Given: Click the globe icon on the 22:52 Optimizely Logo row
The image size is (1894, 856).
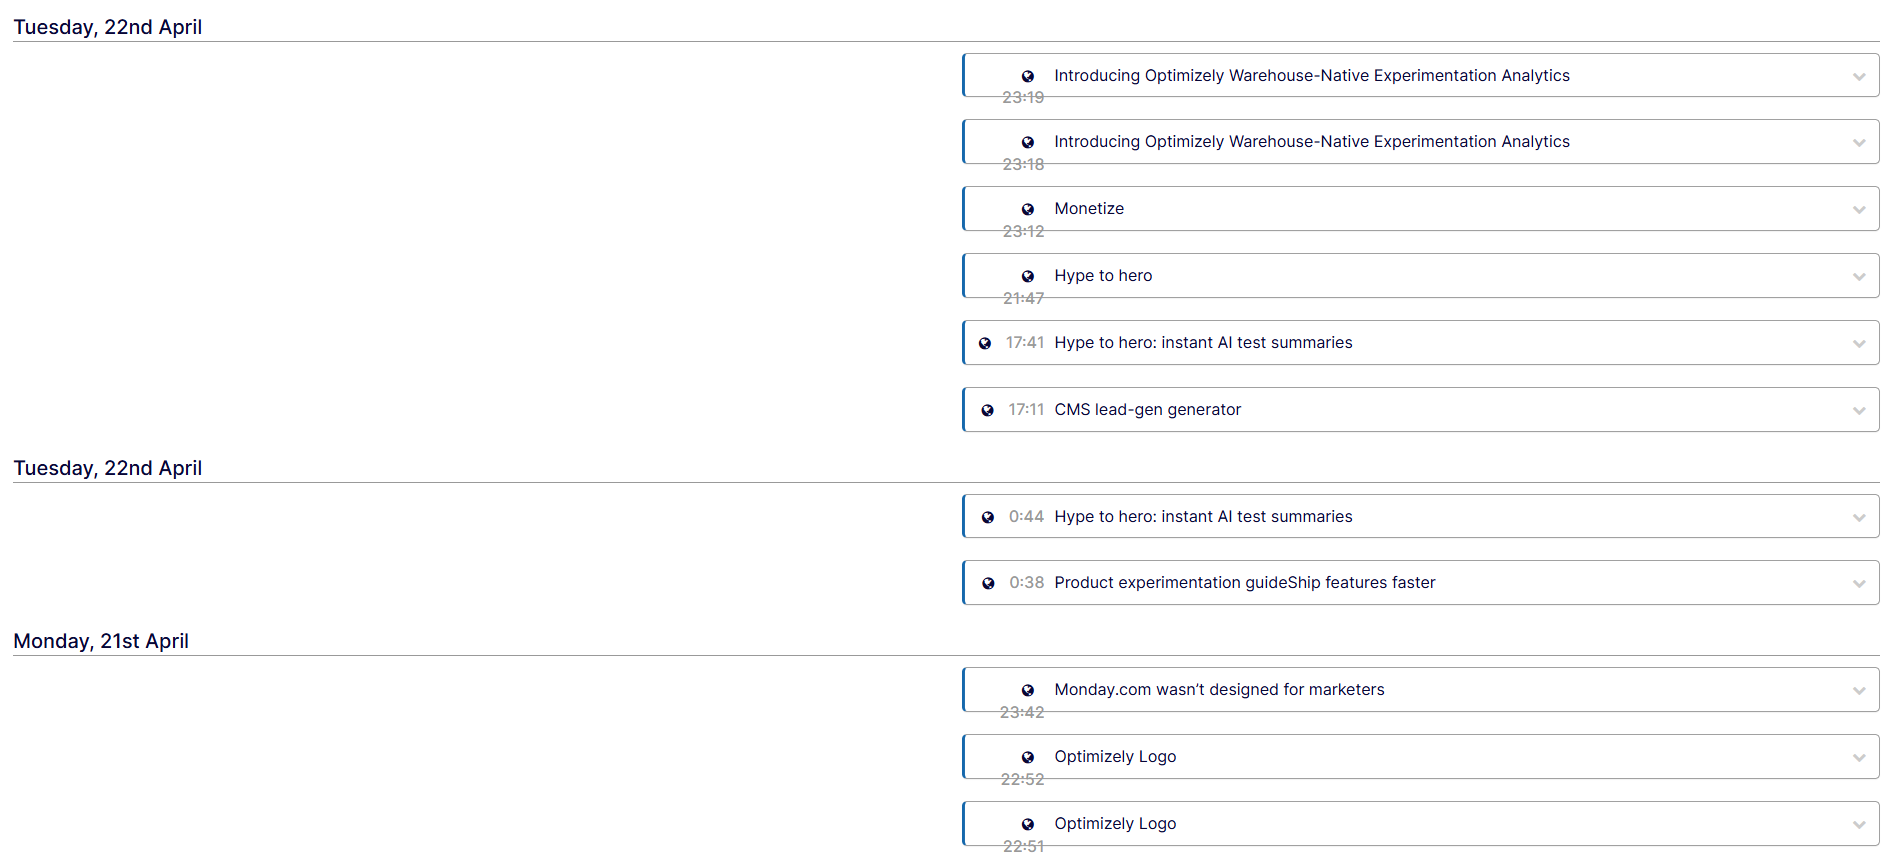Looking at the screenshot, I should tap(1027, 757).
